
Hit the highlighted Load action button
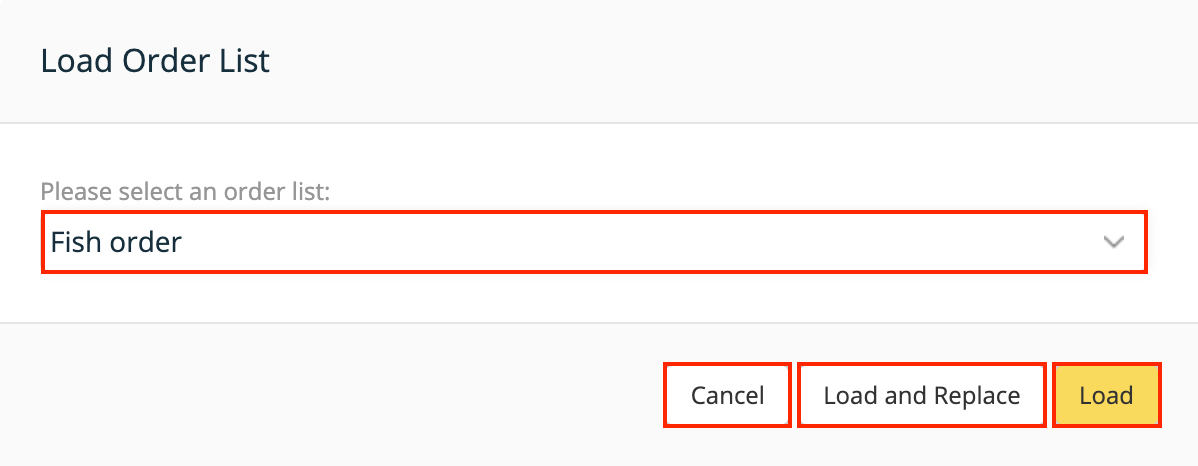pos(1106,395)
